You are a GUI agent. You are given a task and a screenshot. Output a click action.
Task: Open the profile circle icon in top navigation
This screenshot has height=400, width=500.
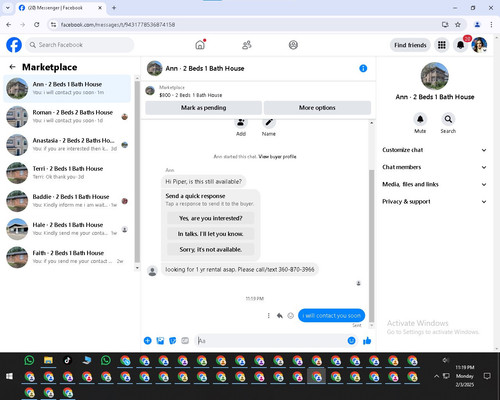pyautogui.click(x=293, y=45)
